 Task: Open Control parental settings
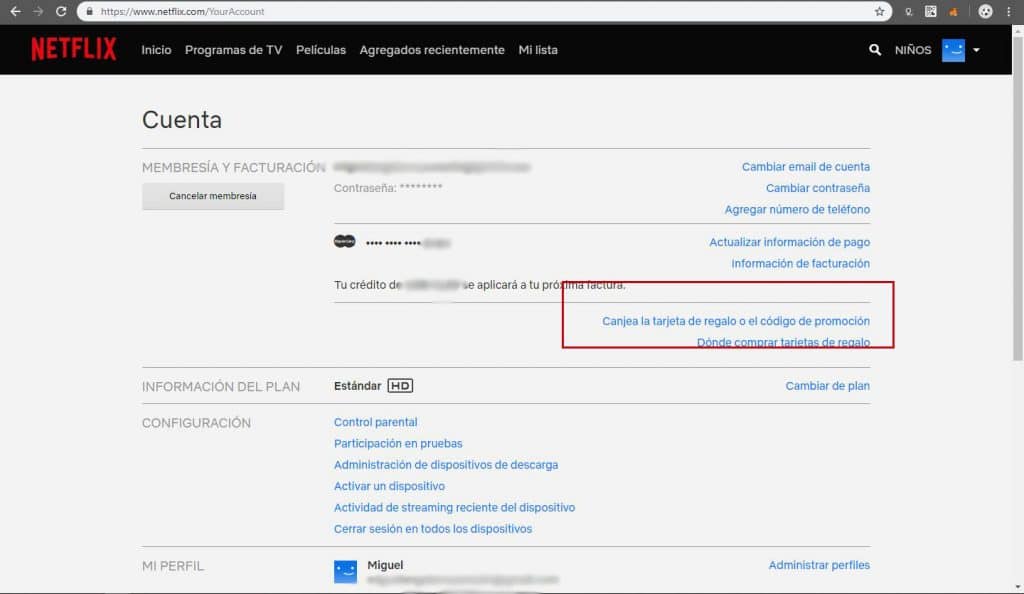376,422
